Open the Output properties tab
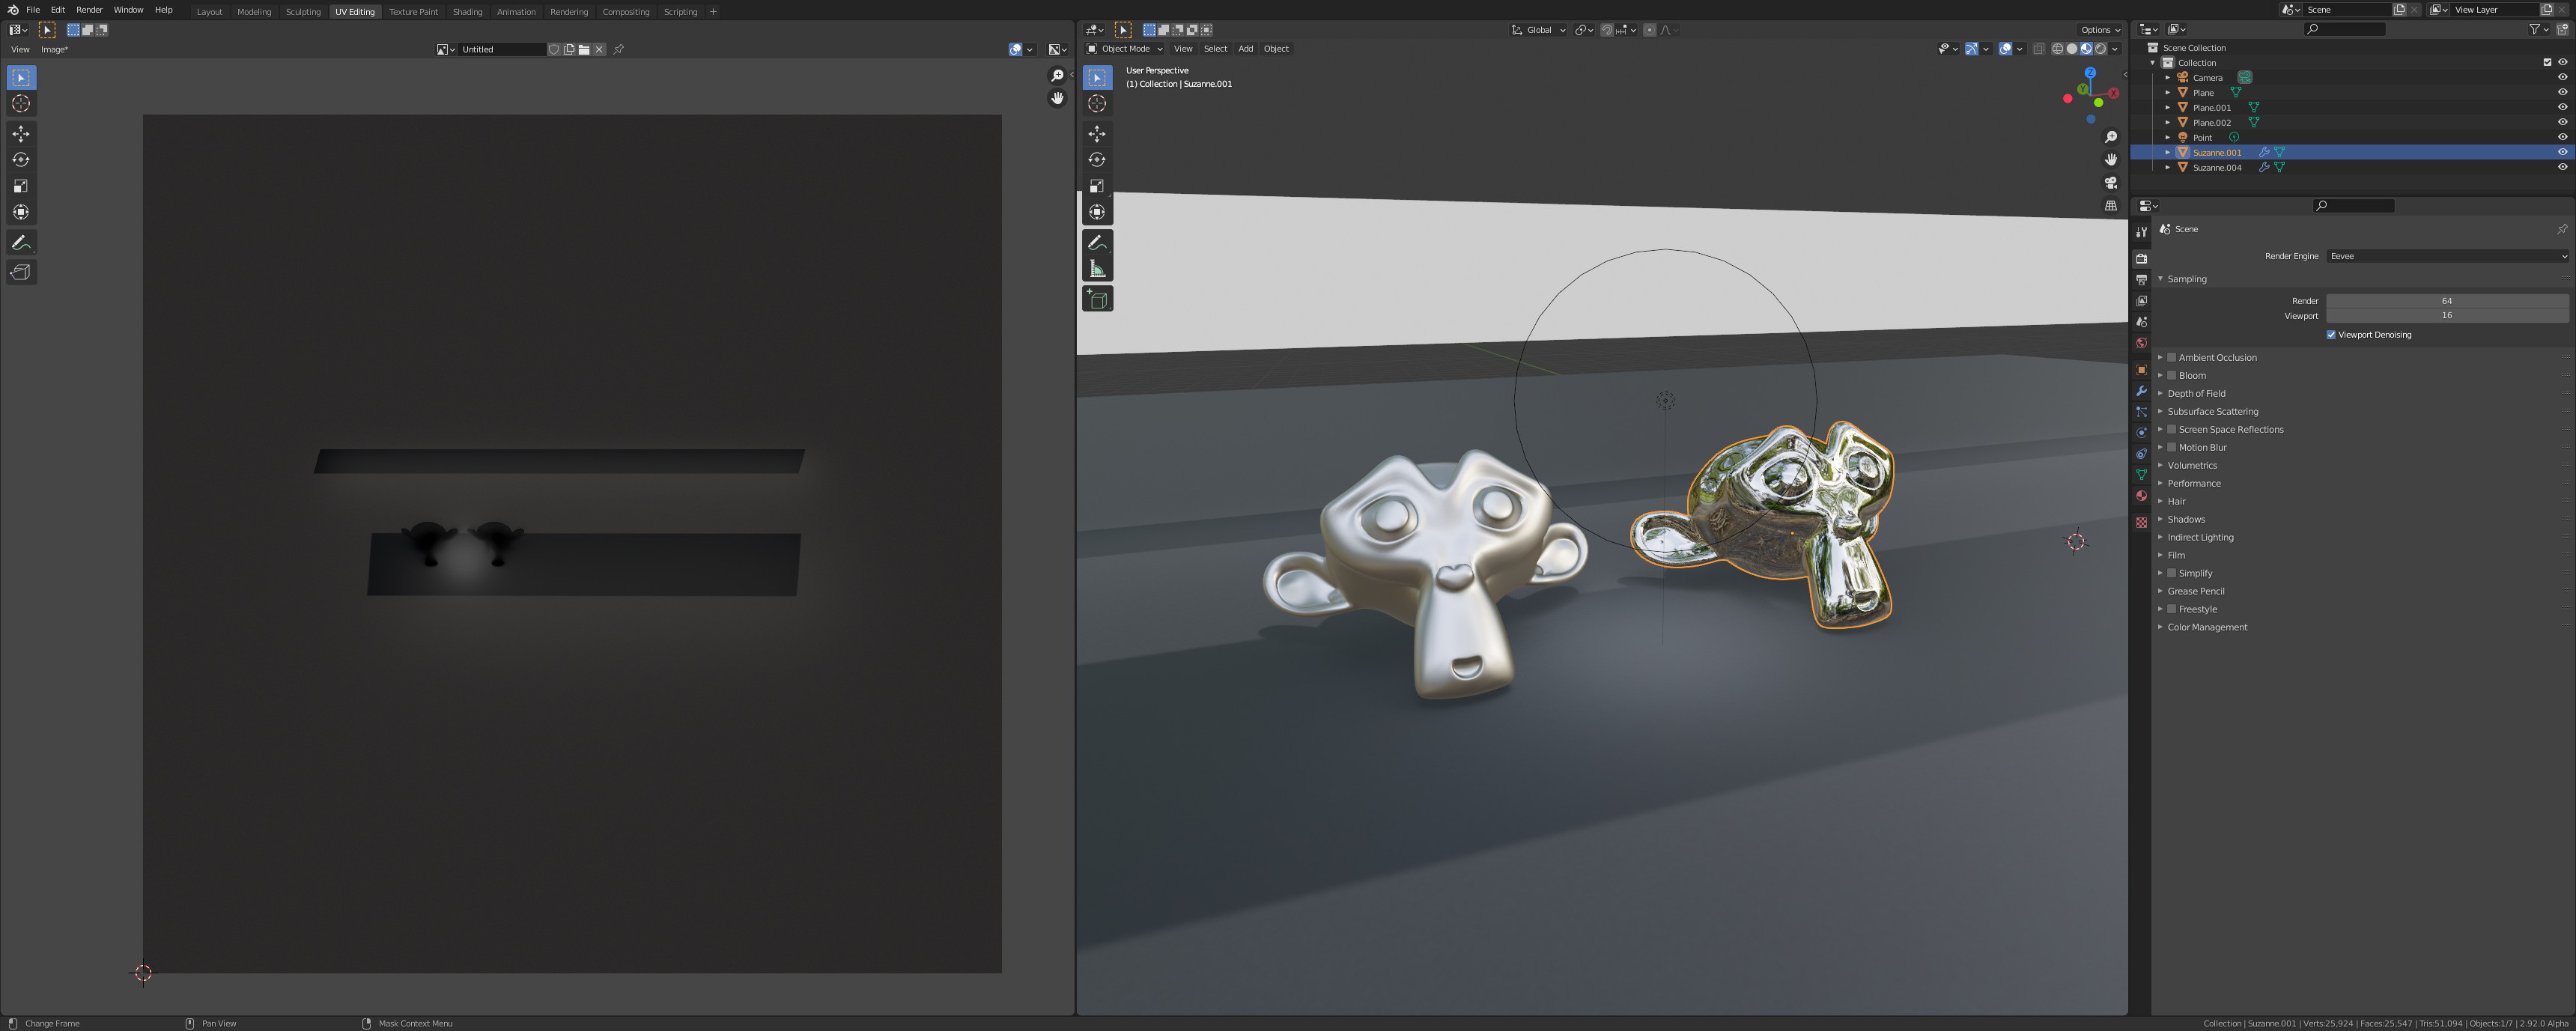 click(2141, 280)
